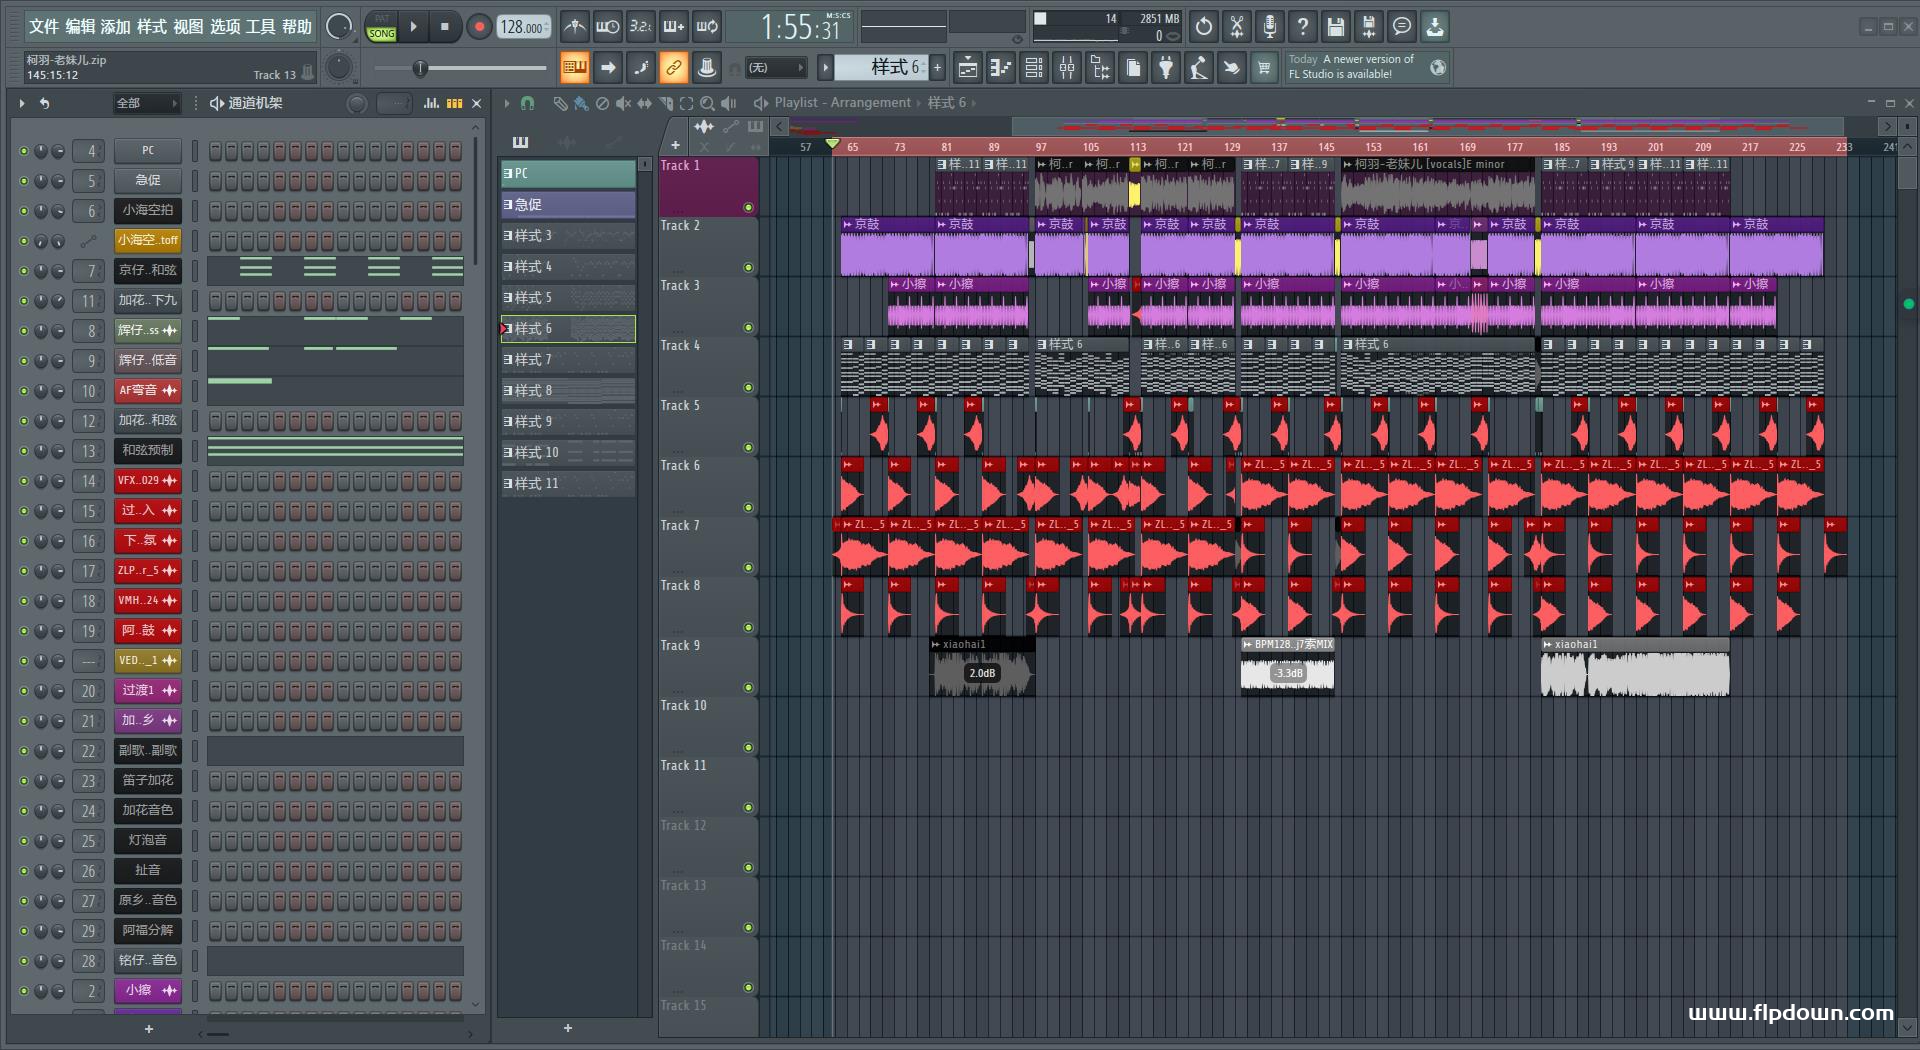Image resolution: width=1920 pixels, height=1050 pixels.
Task: Open the audio editor scissors icon
Action: (1237, 27)
